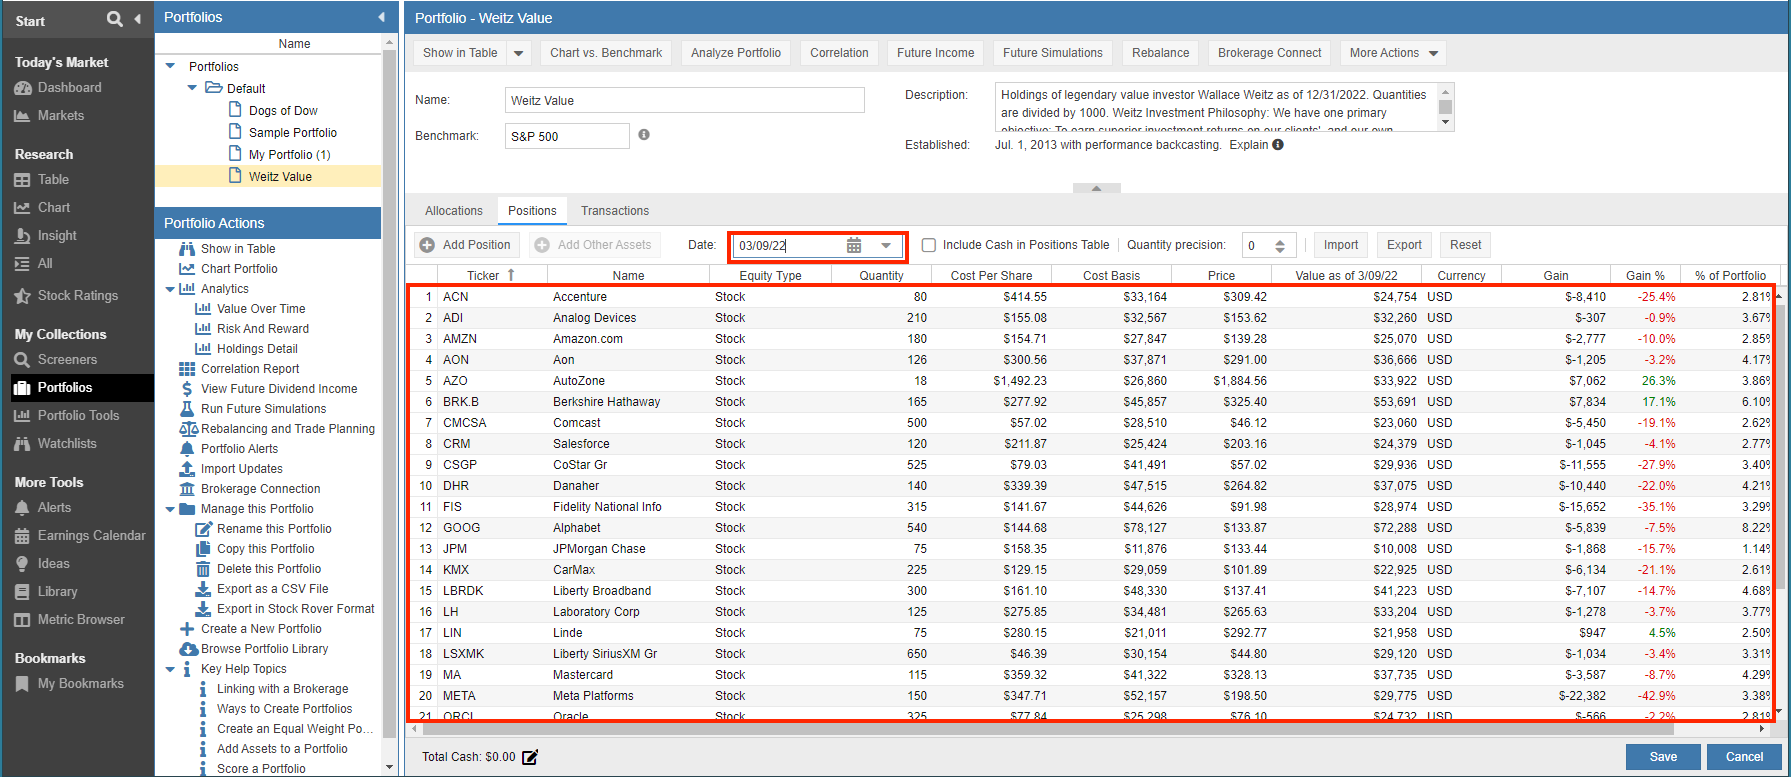
Task: Click the description box scrollbar
Action: [x=1445, y=107]
